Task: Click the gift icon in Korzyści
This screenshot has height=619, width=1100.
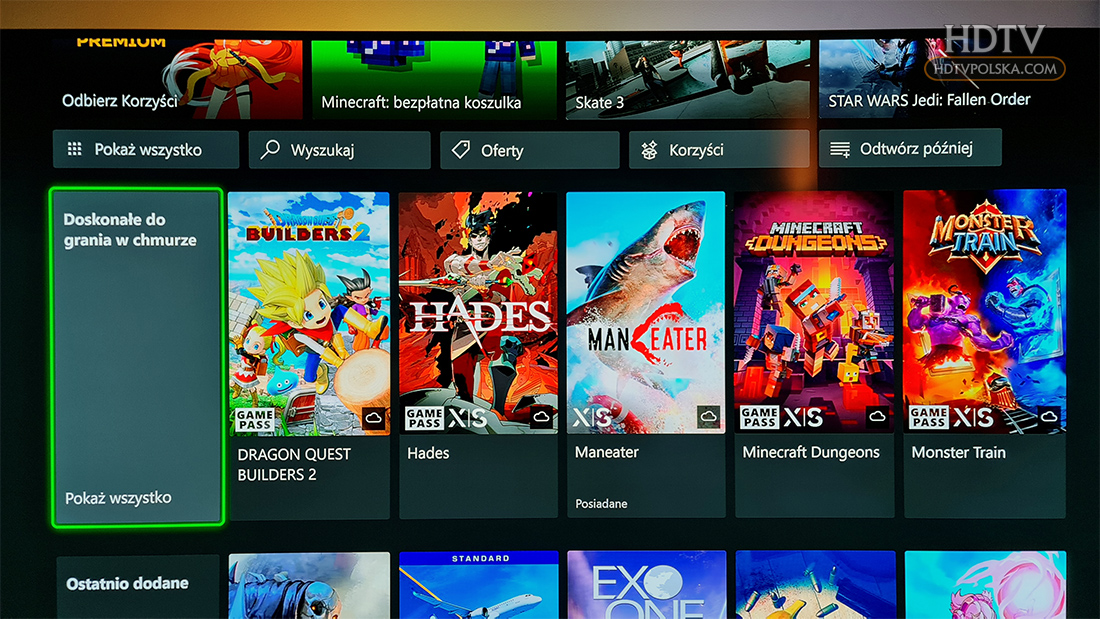Action: [650, 149]
